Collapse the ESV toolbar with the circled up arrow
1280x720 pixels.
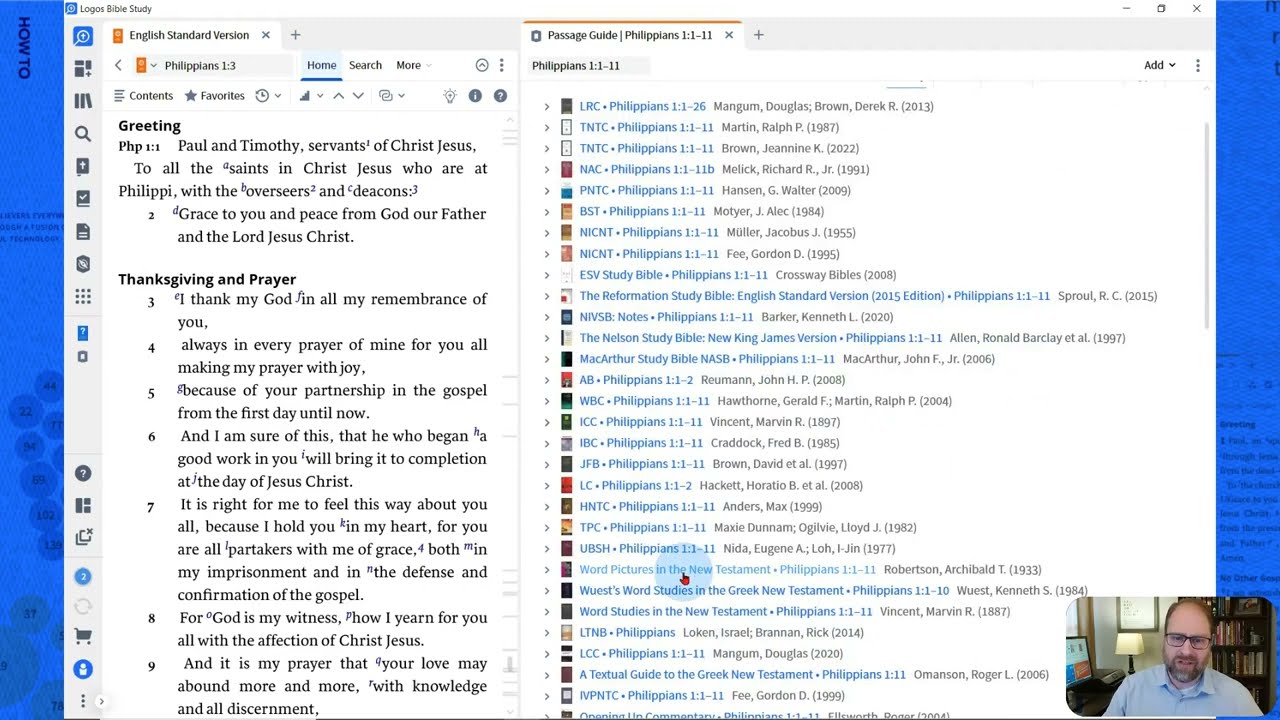482,65
